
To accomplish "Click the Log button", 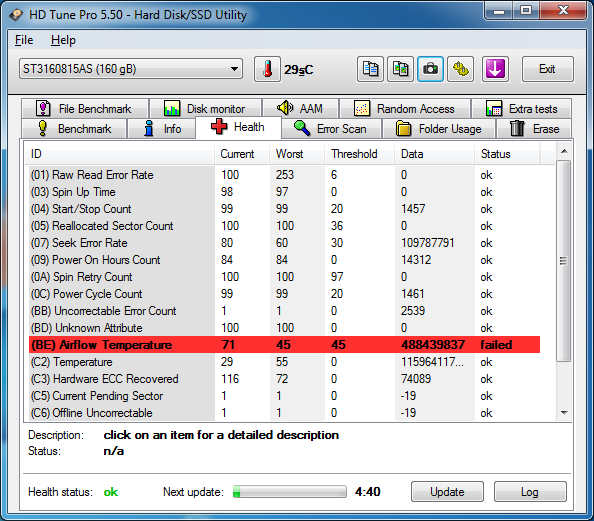I will coord(530,492).
